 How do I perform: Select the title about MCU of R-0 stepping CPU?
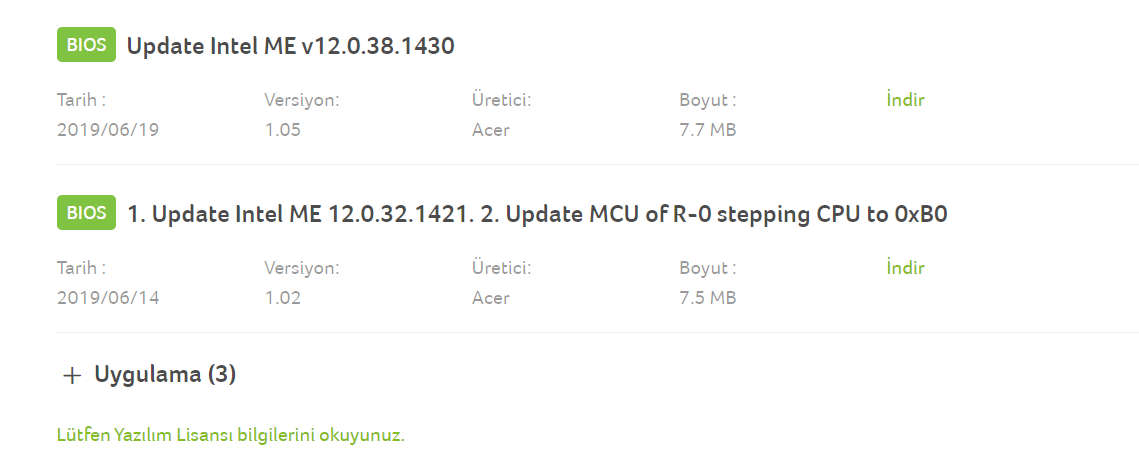(x=538, y=214)
